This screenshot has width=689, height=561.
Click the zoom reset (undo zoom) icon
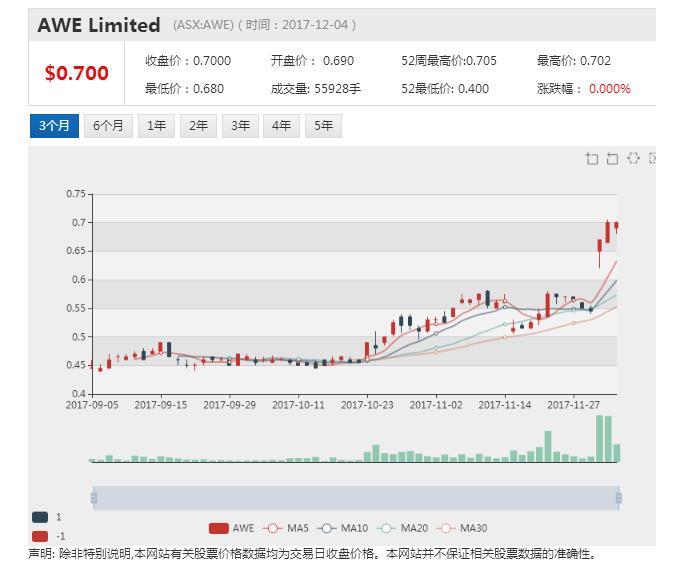click(x=612, y=159)
